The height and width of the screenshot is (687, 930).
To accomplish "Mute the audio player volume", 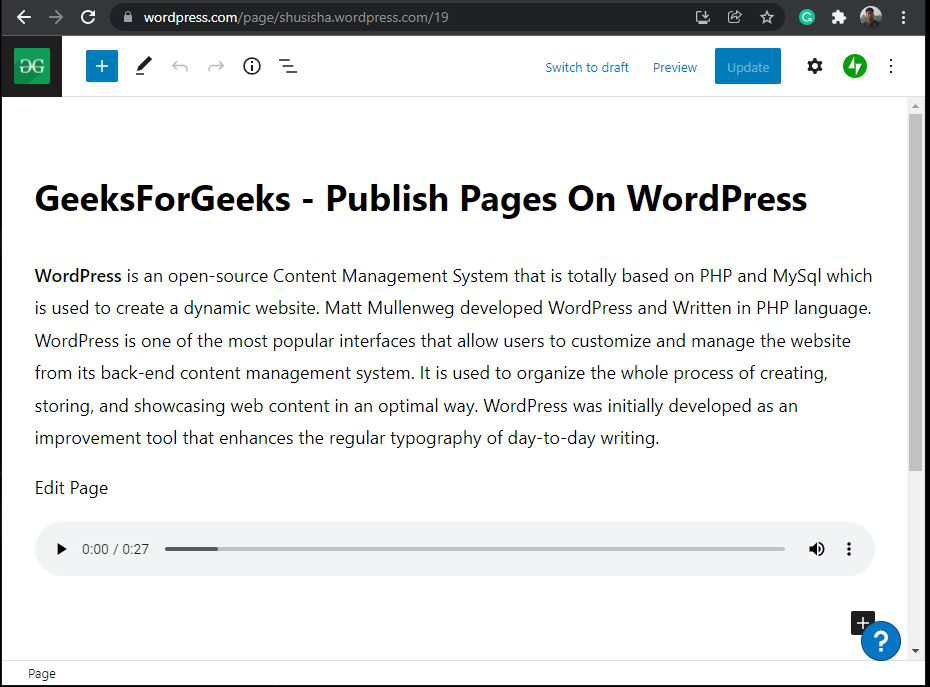I will (817, 549).
